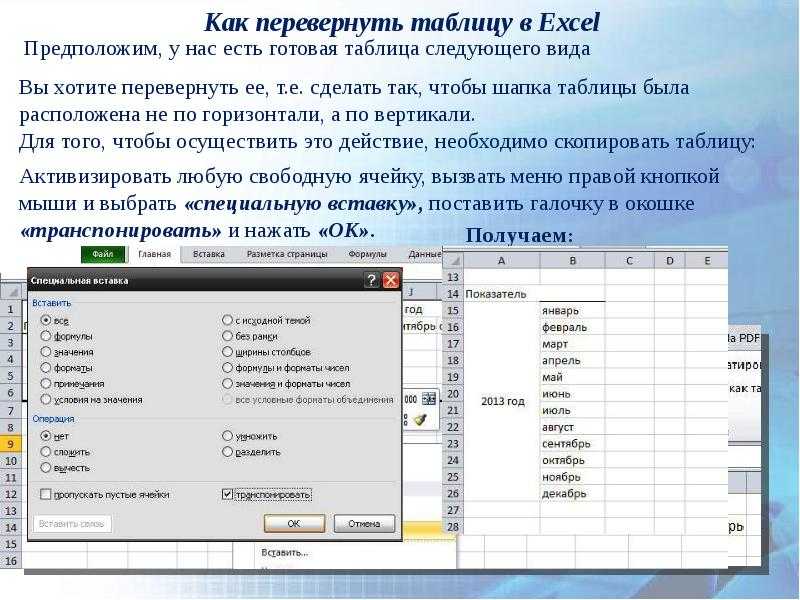Viewport: 800px width, 600px height.
Task: Click the 'январь' cell
Action: point(572,311)
